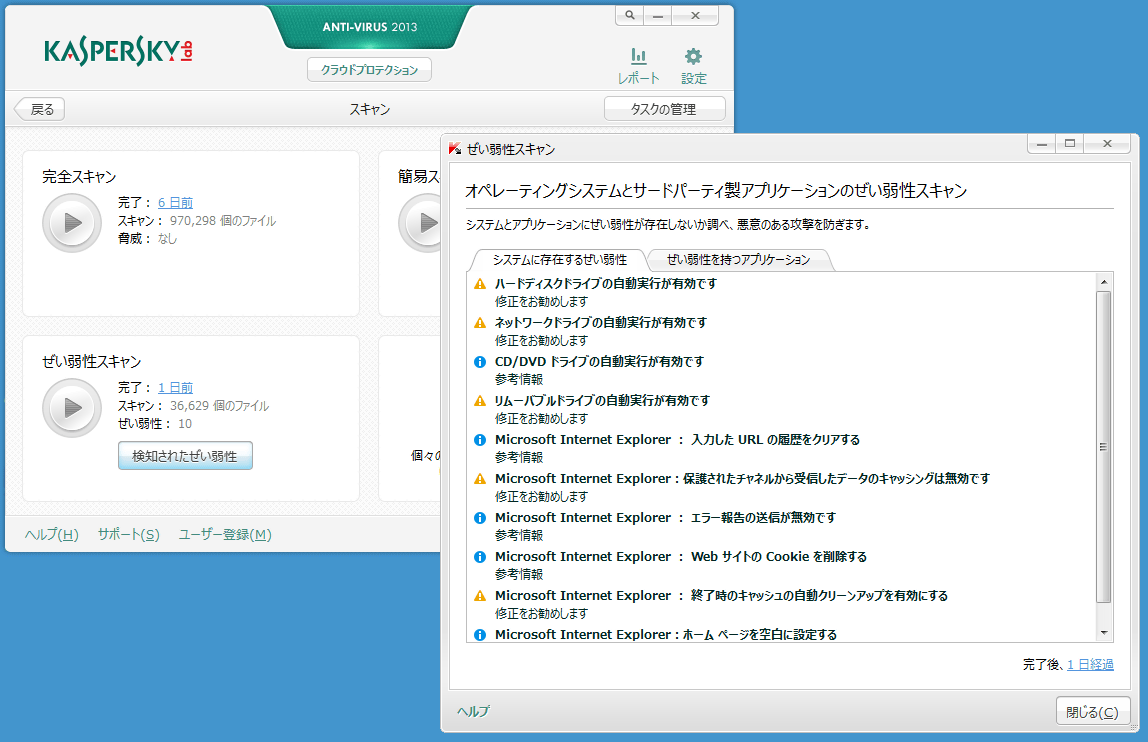The width and height of the screenshot is (1148, 742).
Task: Open the レポート (reports) chart icon
Action: [638, 56]
